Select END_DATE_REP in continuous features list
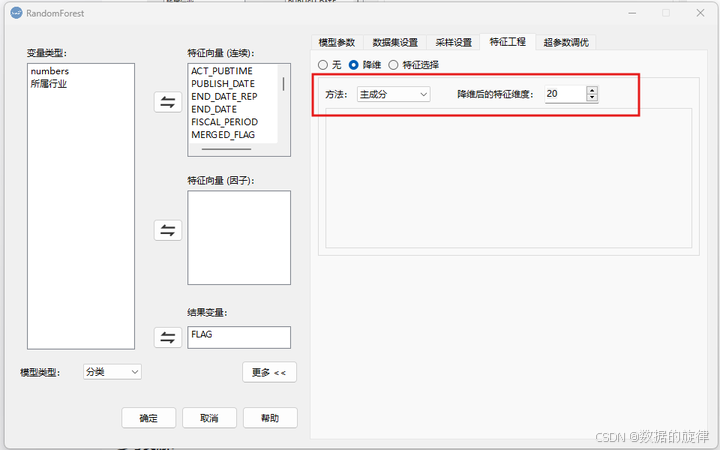Image resolution: width=720 pixels, height=450 pixels. pyautogui.click(x=224, y=97)
